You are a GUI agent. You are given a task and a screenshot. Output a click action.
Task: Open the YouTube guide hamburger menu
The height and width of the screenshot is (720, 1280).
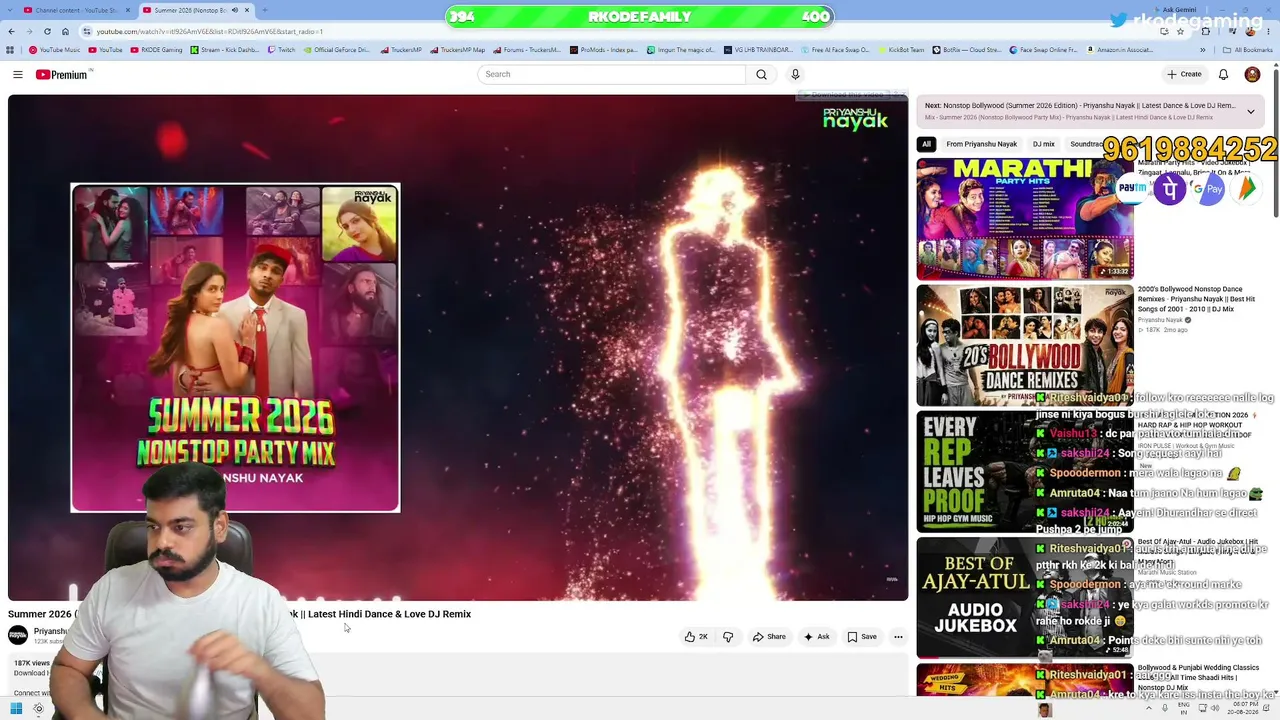18,74
